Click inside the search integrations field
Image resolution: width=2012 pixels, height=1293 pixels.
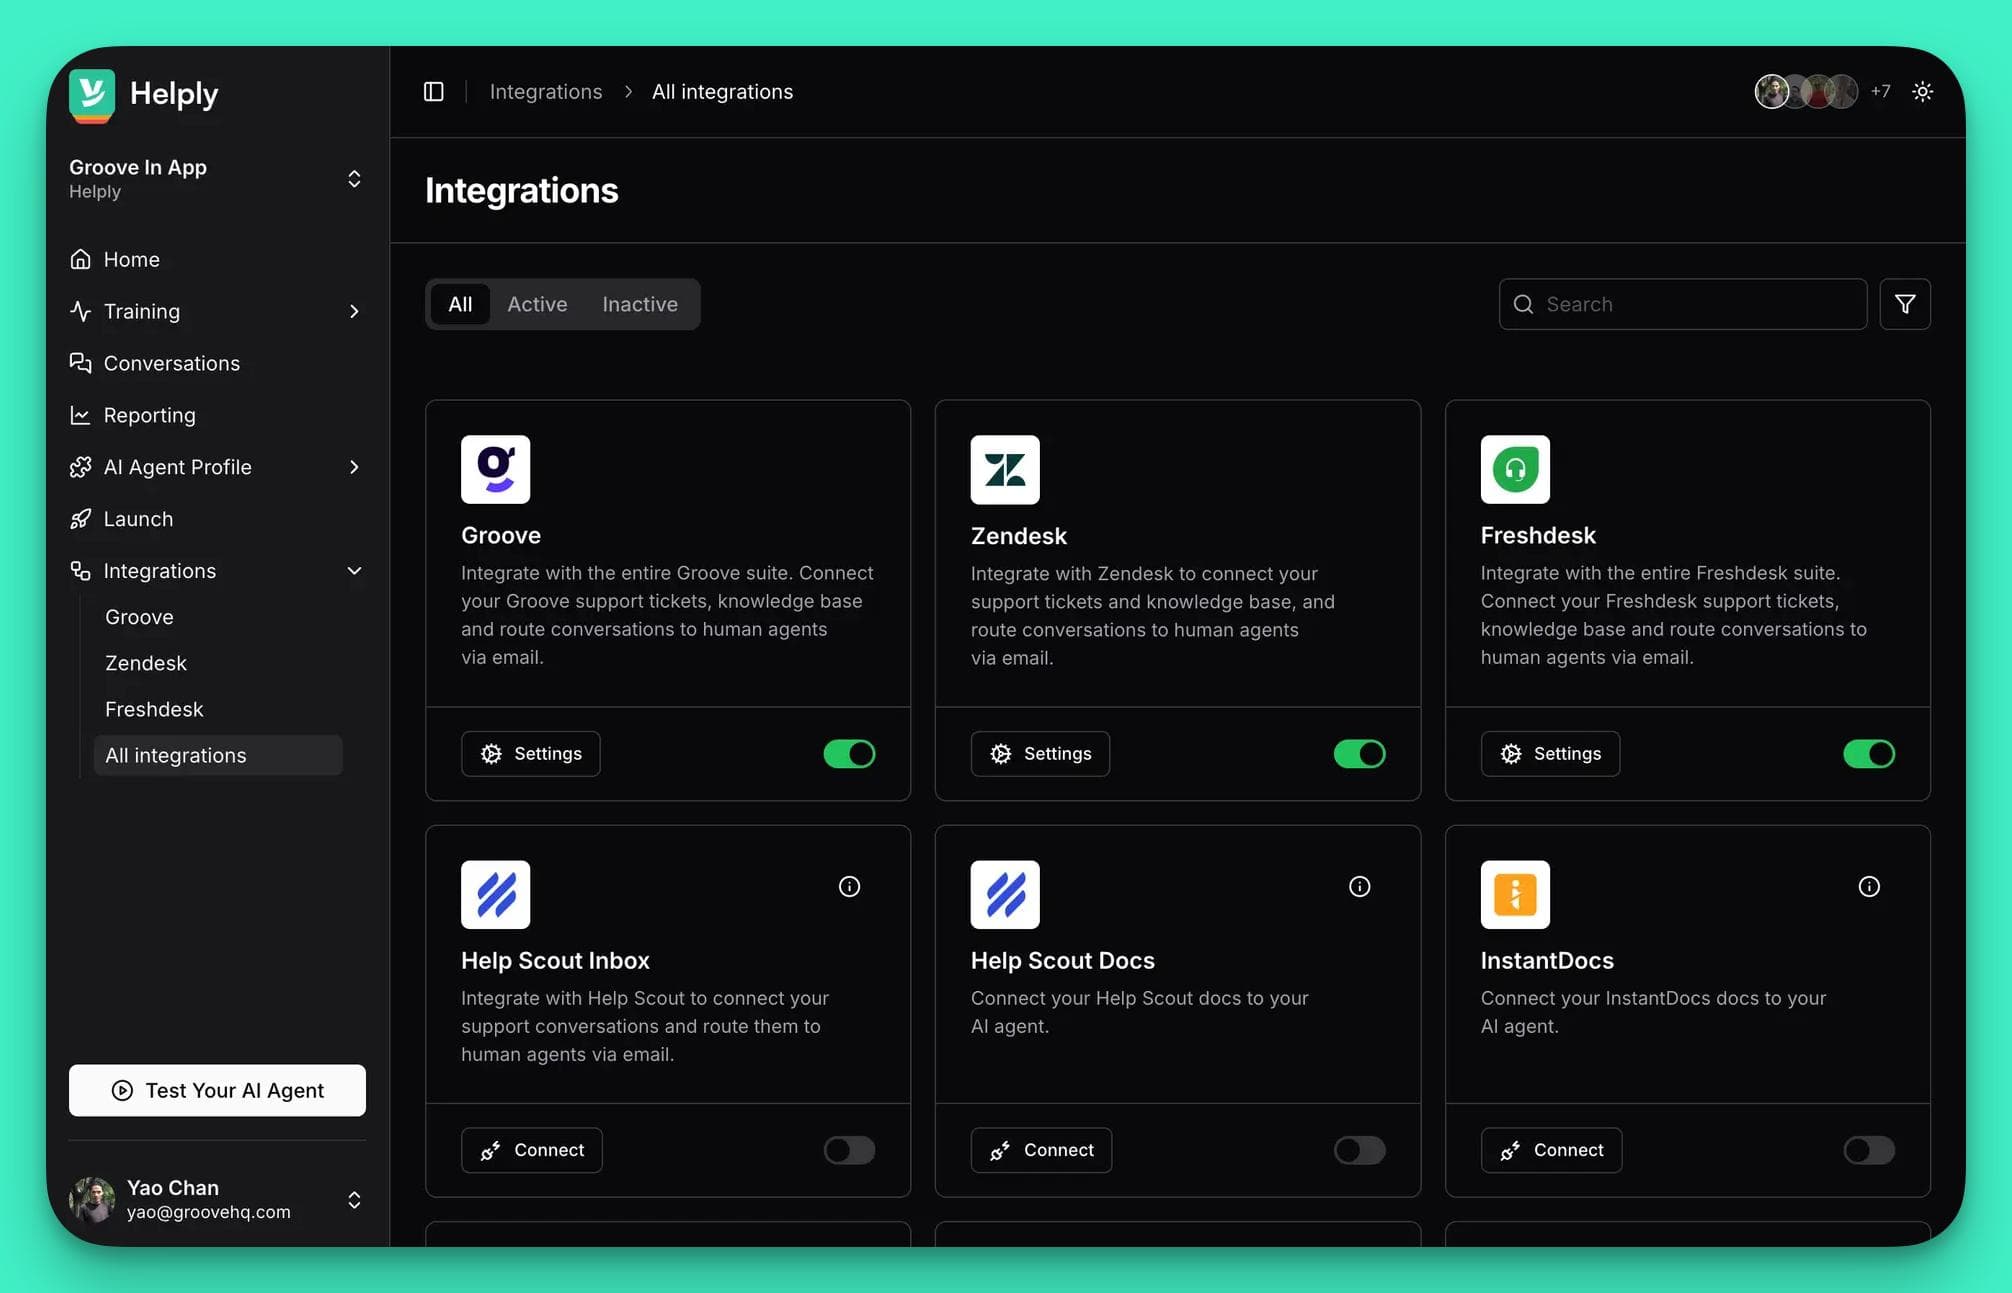(x=1680, y=304)
